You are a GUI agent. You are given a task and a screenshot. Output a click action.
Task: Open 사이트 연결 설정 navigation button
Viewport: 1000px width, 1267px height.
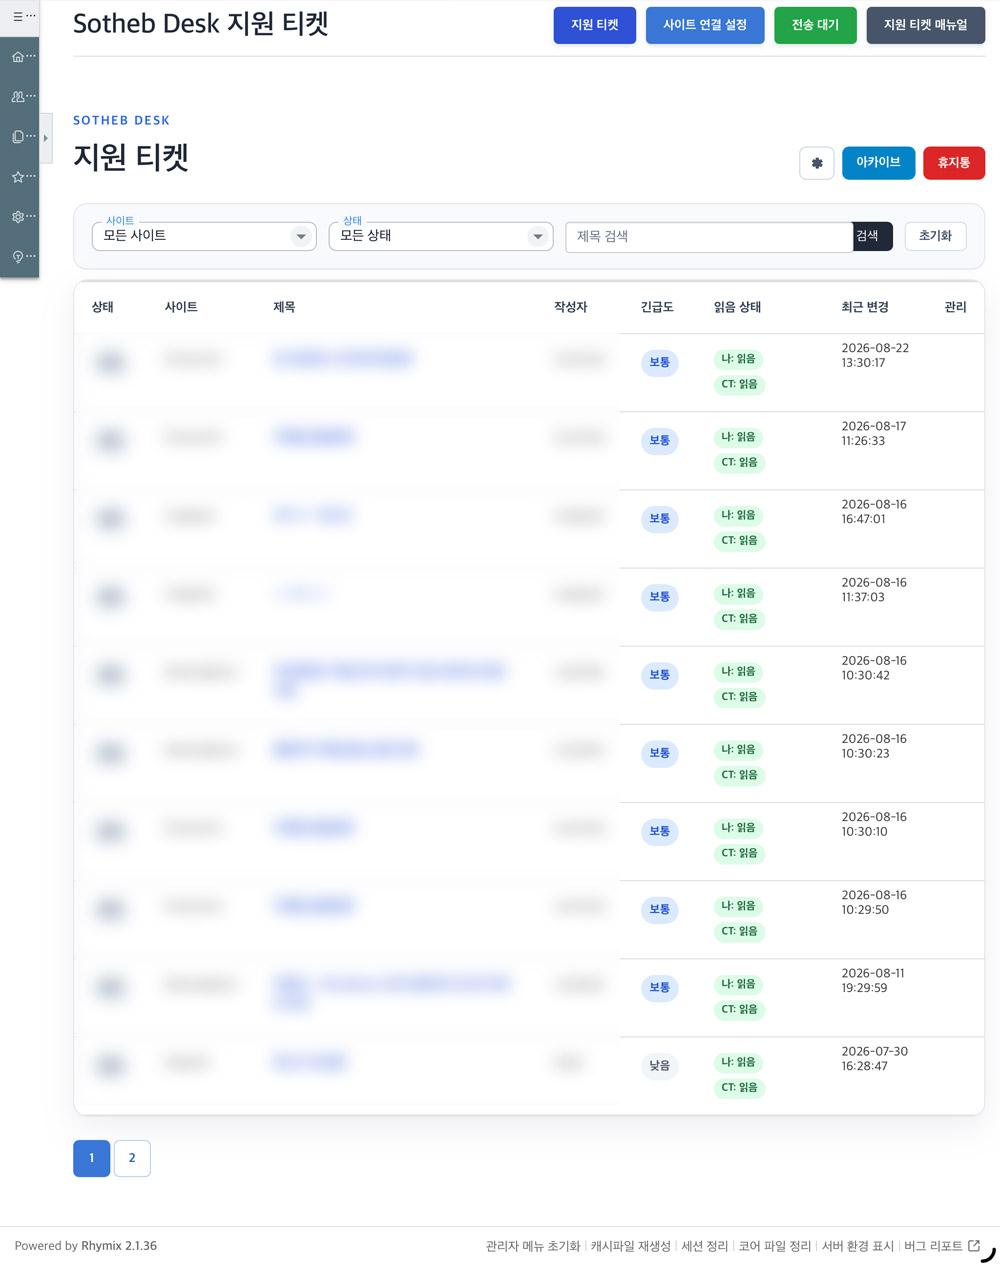tap(705, 25)
